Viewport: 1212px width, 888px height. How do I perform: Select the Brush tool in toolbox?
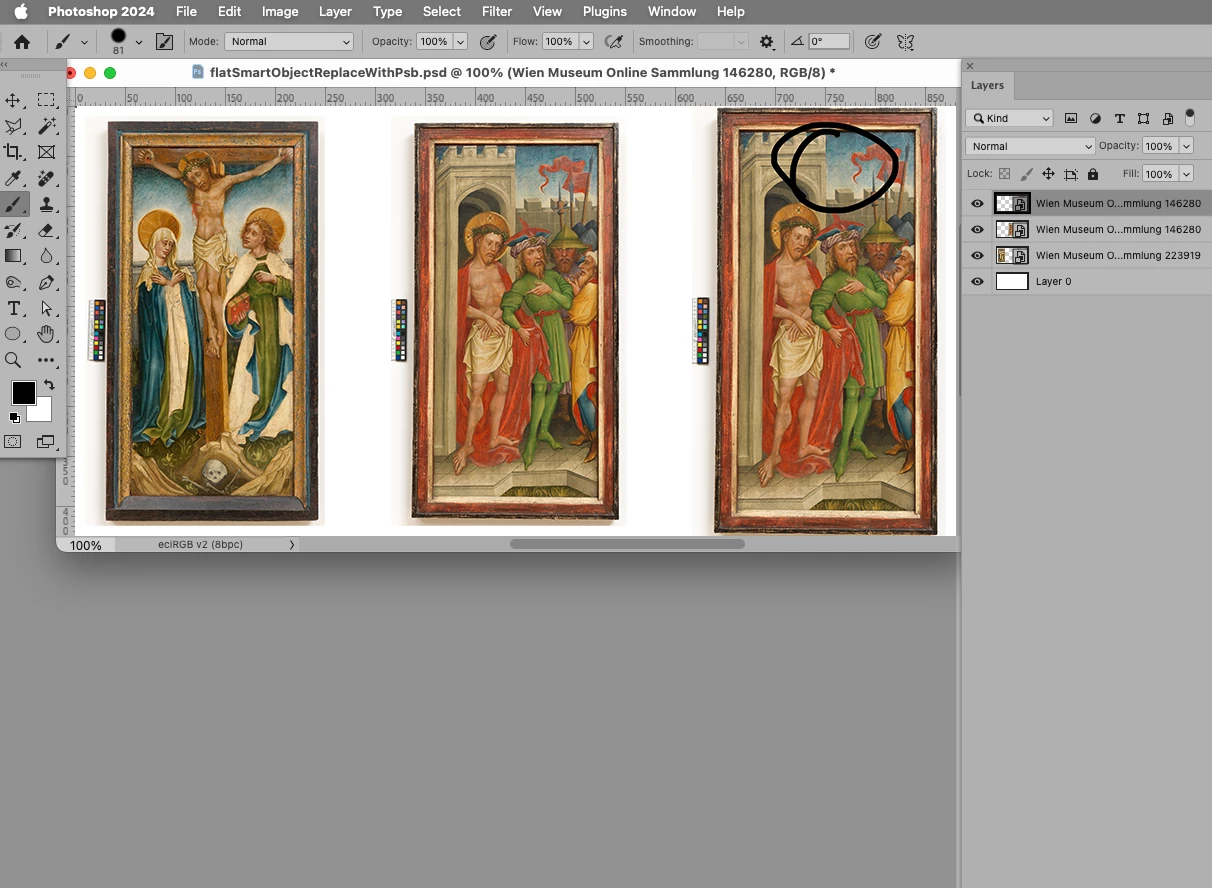tap(14, 204)
